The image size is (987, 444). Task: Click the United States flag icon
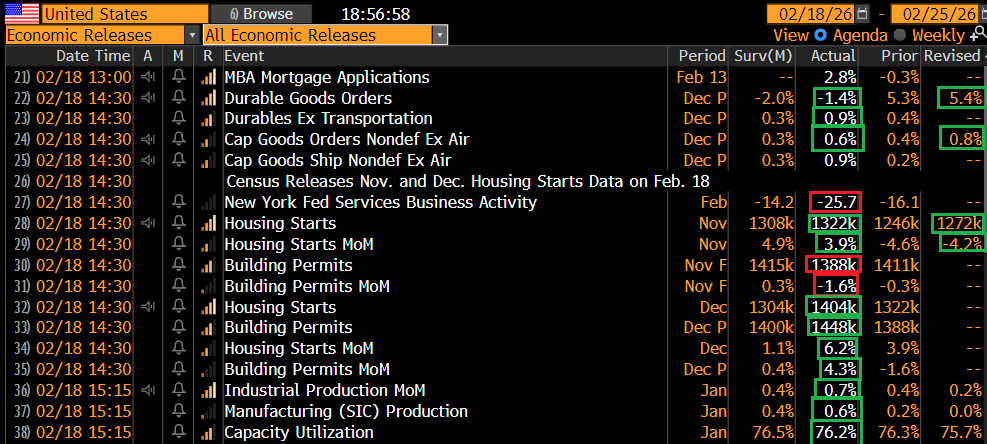point(20,14)
